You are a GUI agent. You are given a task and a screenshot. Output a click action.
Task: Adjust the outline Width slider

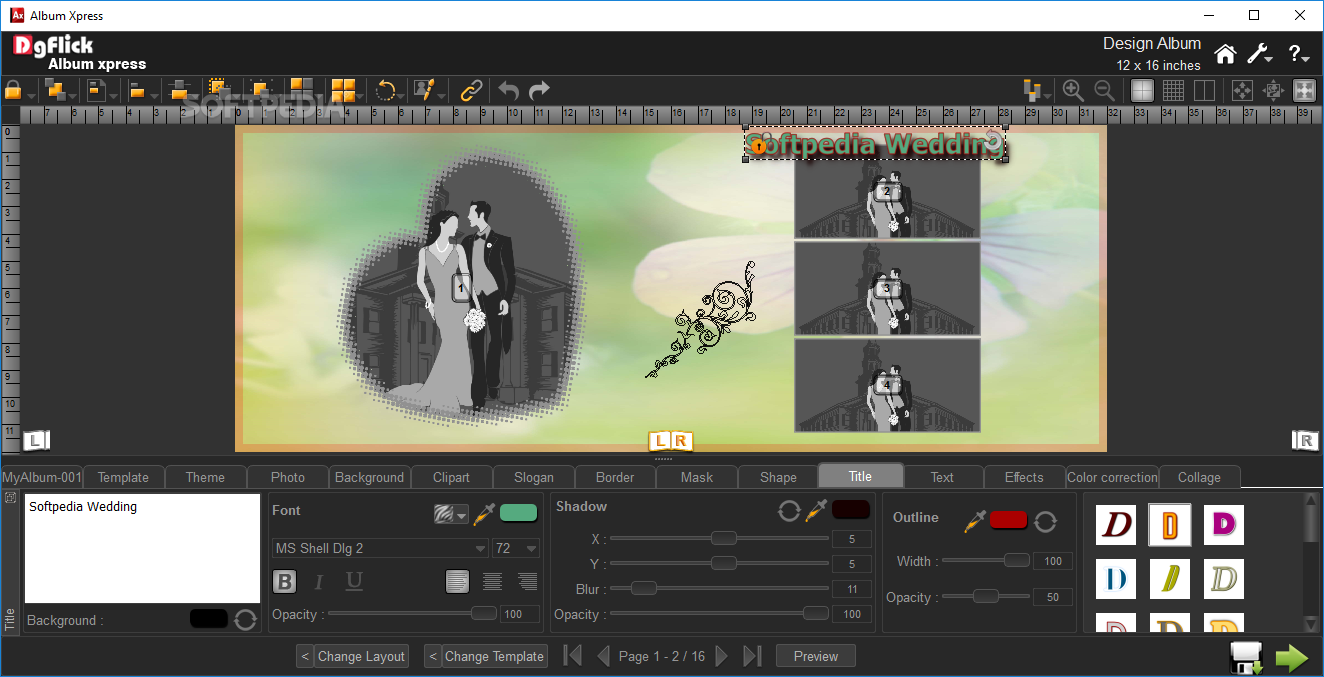(986, 561)
